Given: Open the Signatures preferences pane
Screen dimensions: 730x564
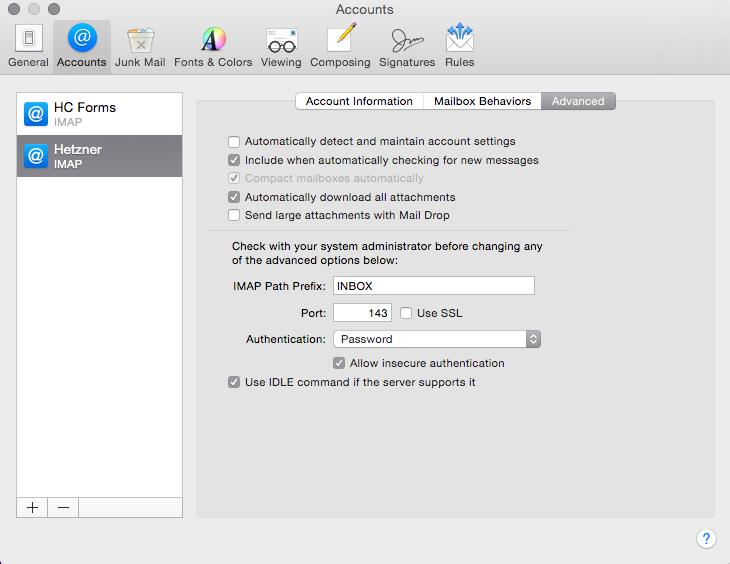Looking at the screenshot, I should point(407,47).
